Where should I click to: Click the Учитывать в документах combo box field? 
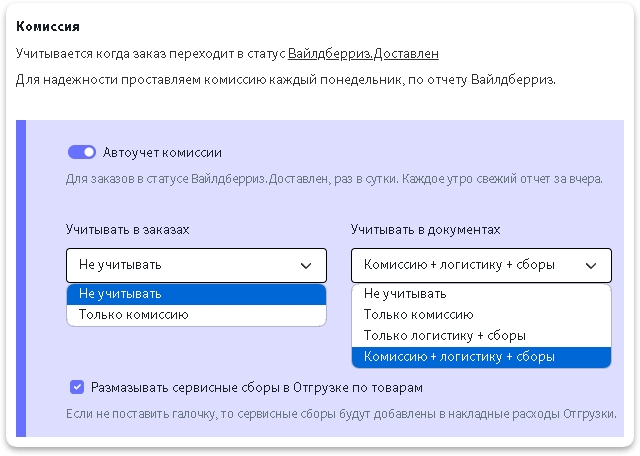pyautogui.click(x=465, y=266)
